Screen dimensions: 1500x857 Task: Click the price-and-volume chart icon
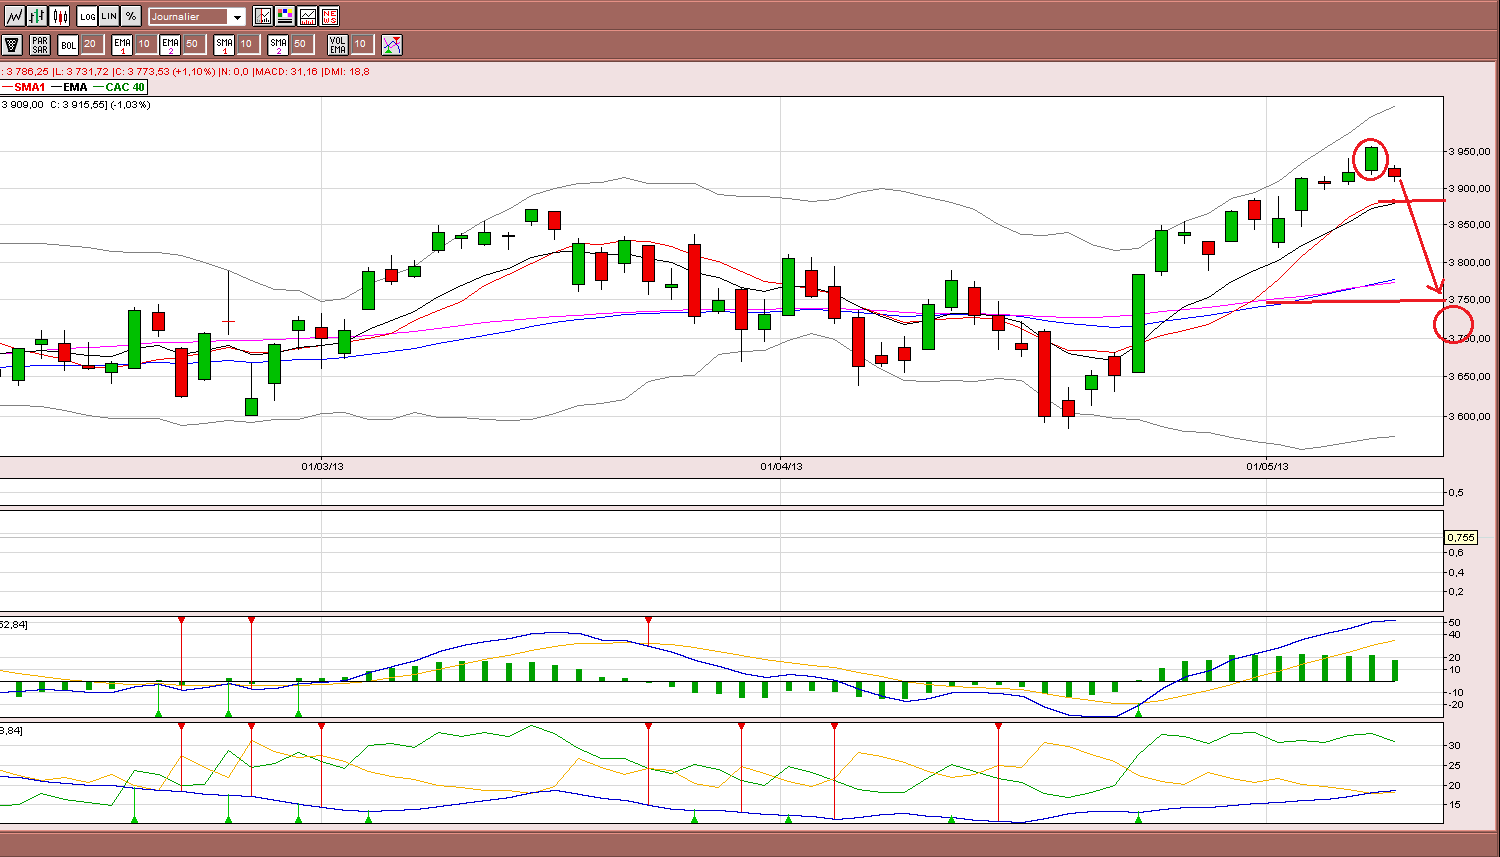click(307, 16)
